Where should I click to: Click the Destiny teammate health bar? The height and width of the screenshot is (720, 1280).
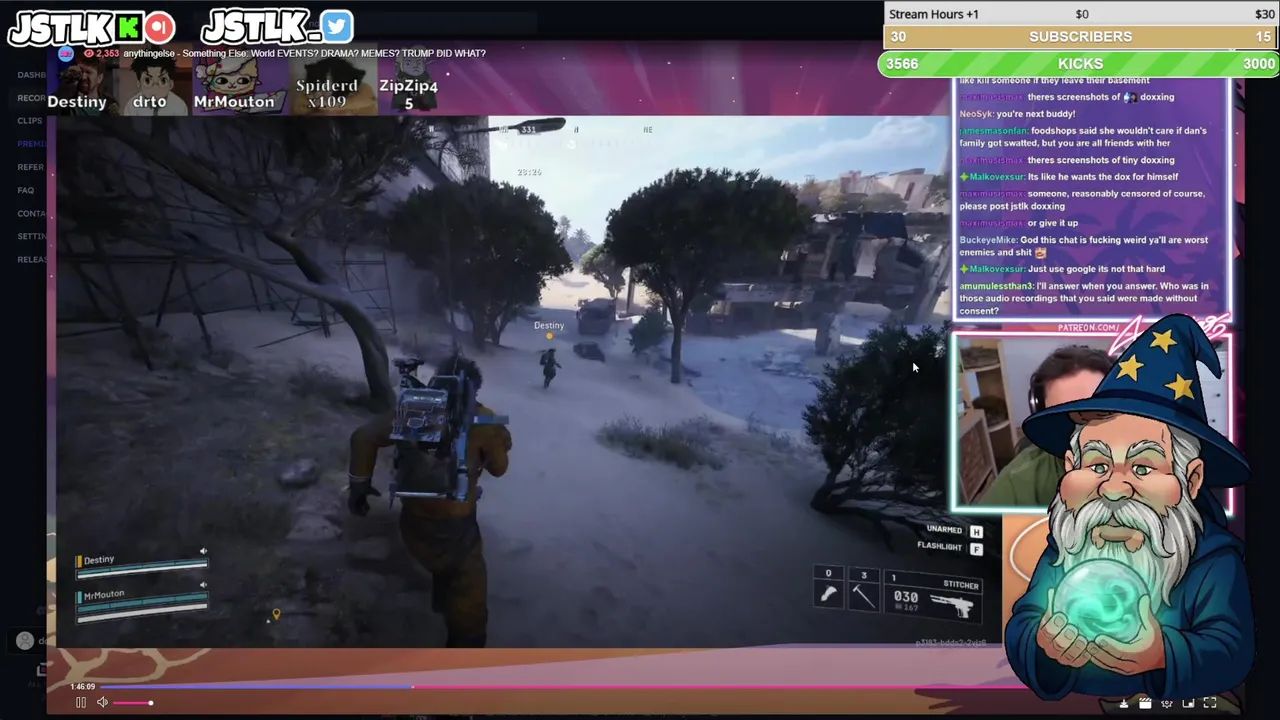[x=142, y=567]
